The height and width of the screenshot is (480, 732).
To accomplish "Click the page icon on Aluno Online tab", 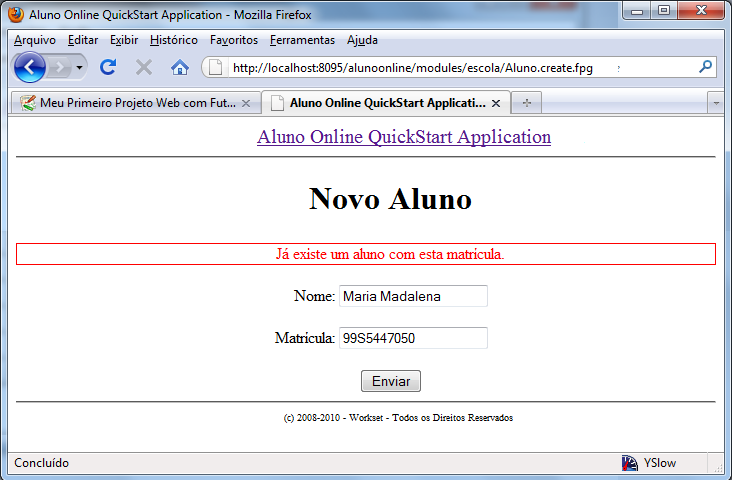I will pos(277,103).
